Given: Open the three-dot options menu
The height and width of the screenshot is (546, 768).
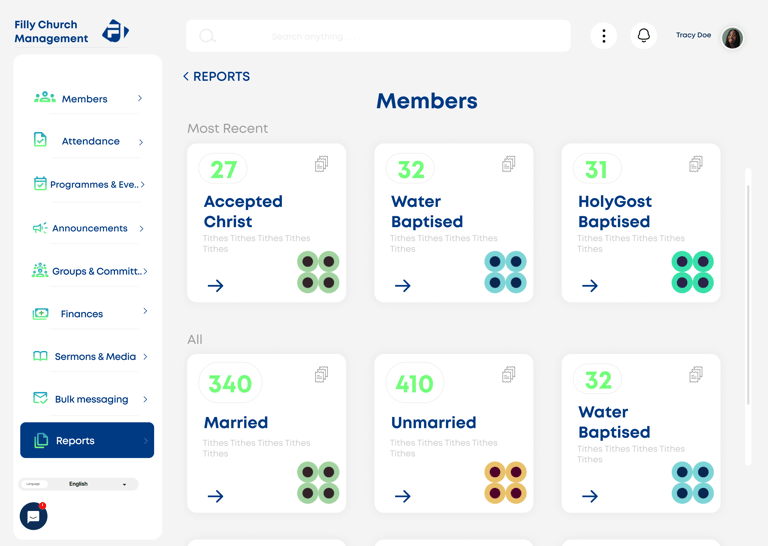Looking at the screenshot, I should click(x=603, y=36).
